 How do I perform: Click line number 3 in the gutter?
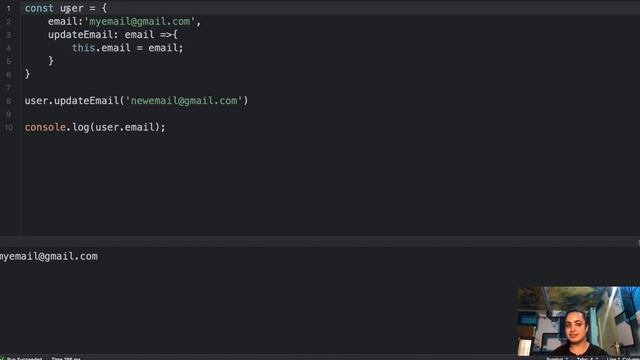tap(9, 35)
